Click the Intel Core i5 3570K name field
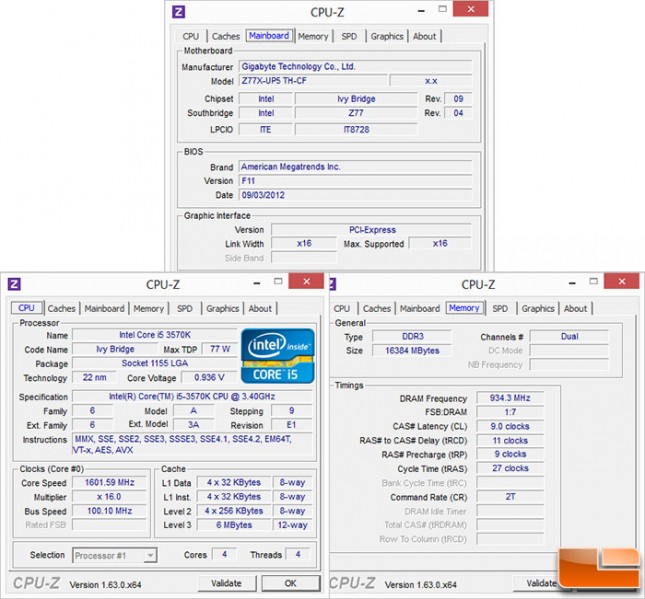This screenshot has width=645, height=599. tap(155, 335)
